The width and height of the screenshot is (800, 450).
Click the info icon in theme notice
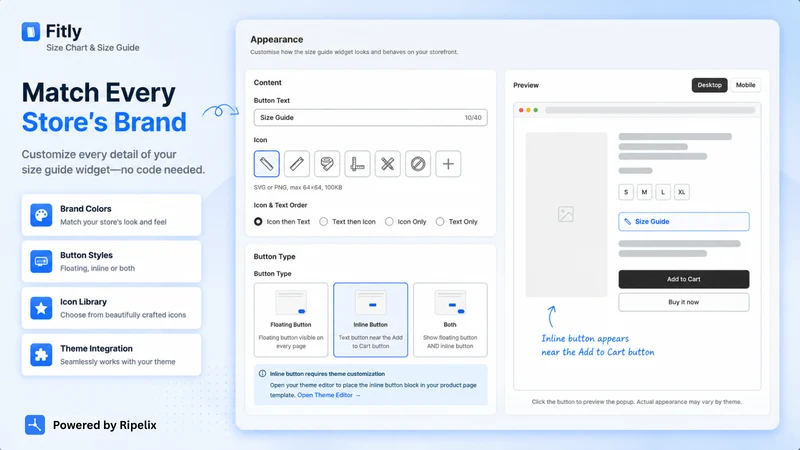coord(262,373)
